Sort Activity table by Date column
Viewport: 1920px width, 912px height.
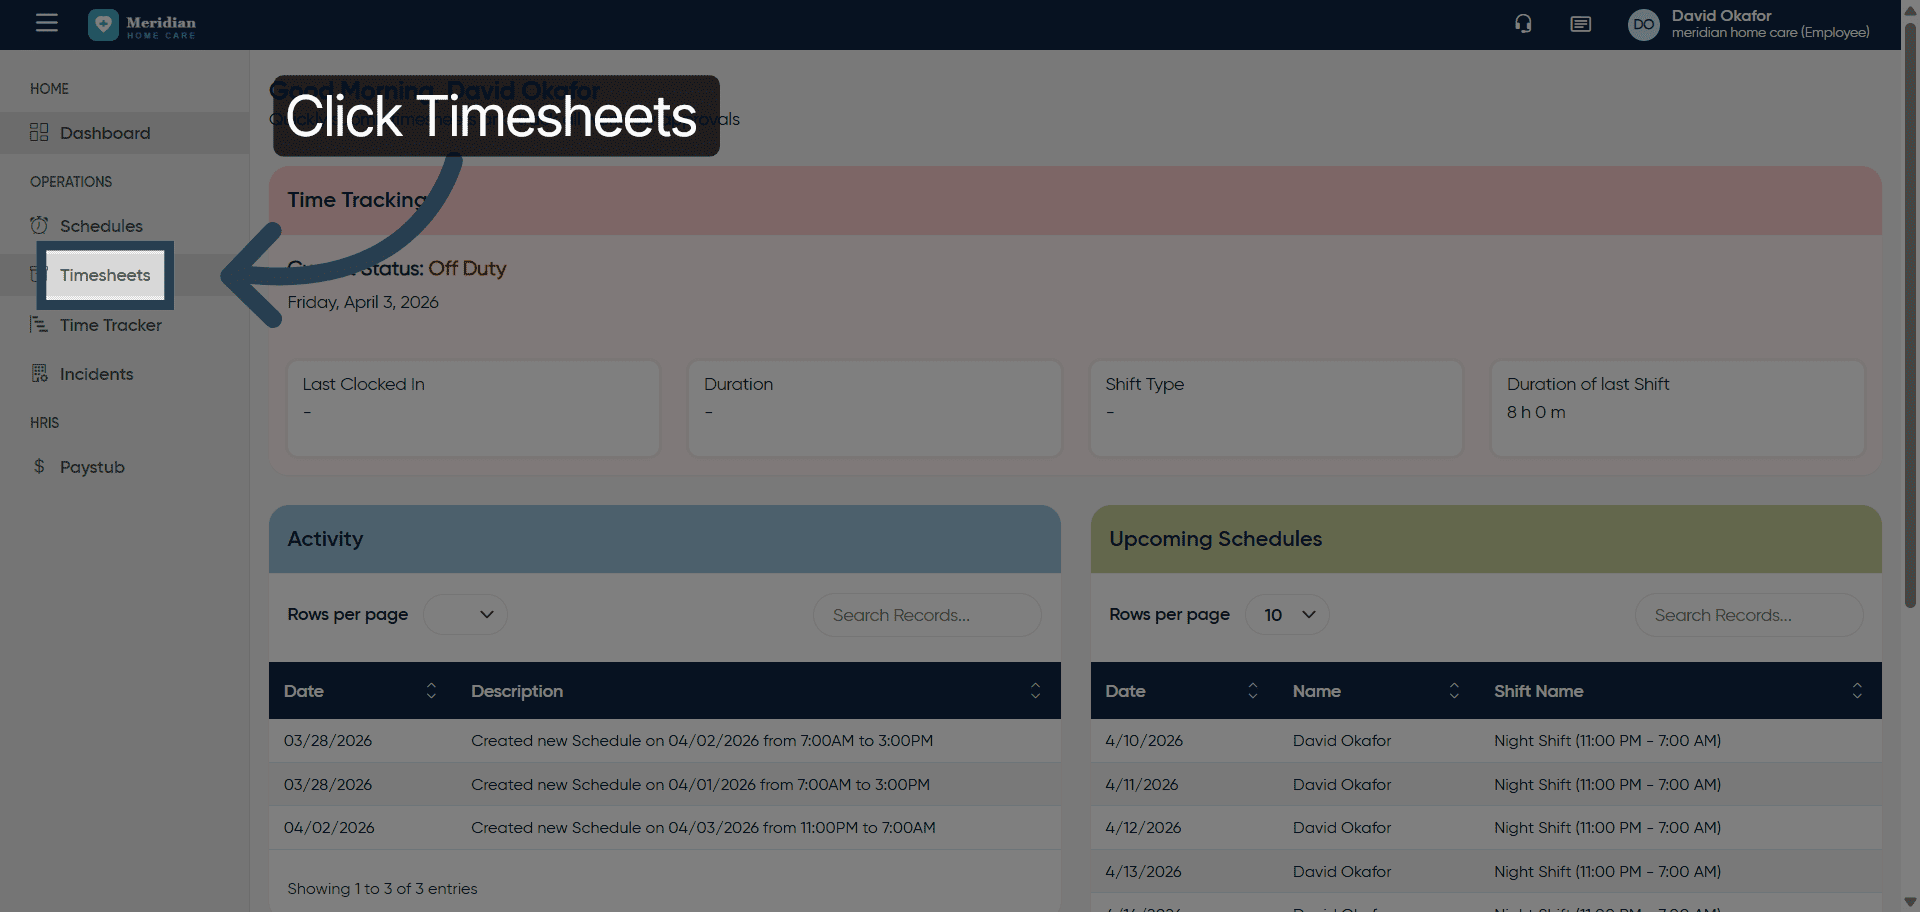(431, 691)
